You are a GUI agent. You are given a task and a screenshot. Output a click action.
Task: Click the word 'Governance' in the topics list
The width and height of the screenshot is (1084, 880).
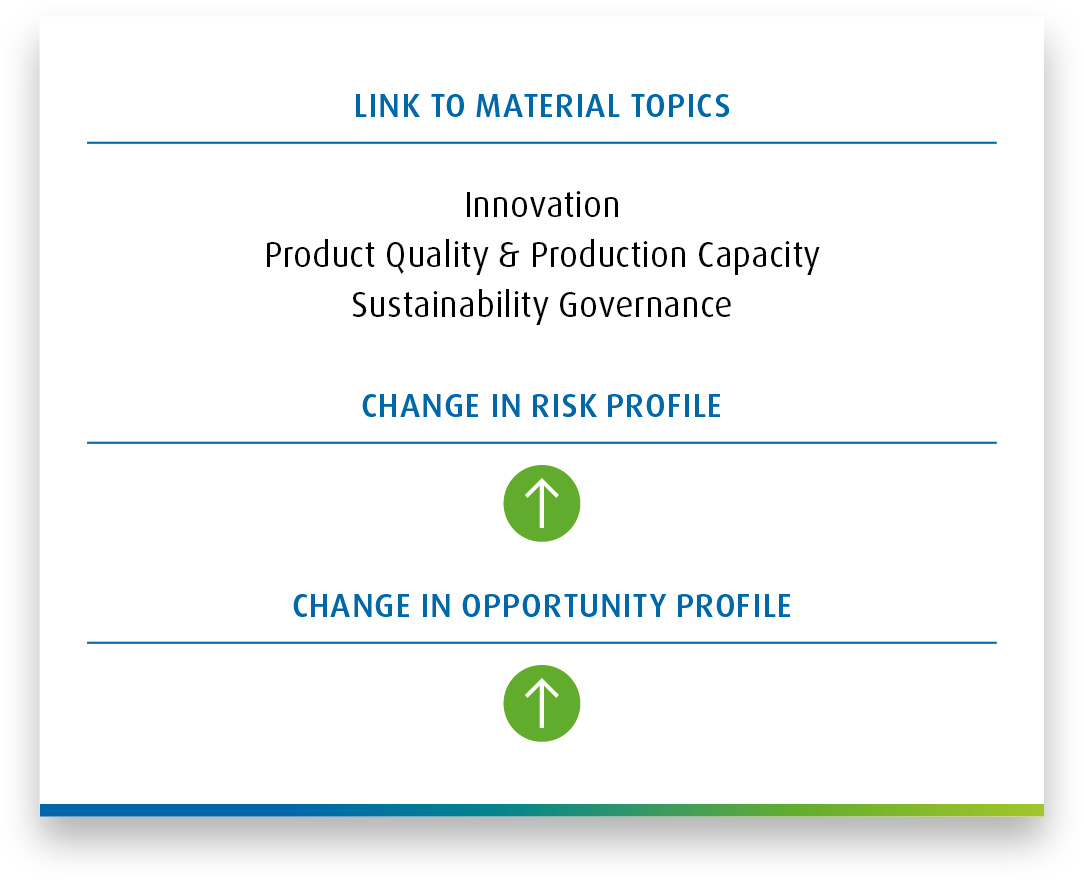645,306
